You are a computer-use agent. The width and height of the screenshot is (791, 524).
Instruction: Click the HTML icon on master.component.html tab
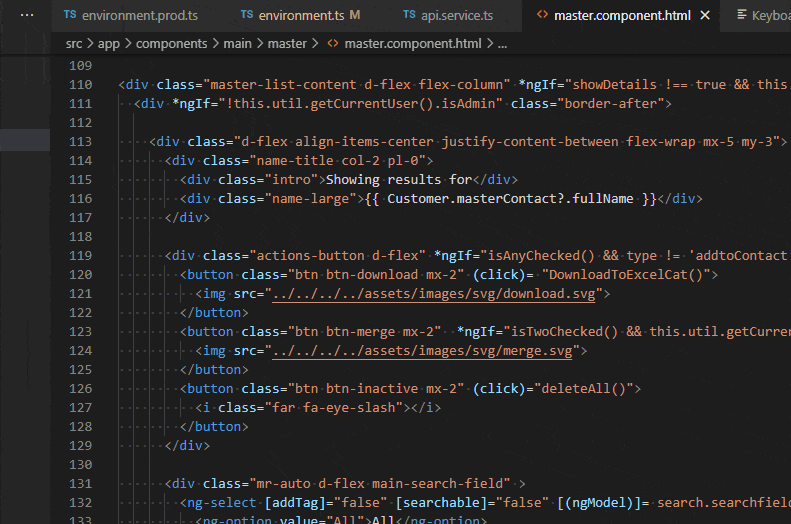click(542, 15)
